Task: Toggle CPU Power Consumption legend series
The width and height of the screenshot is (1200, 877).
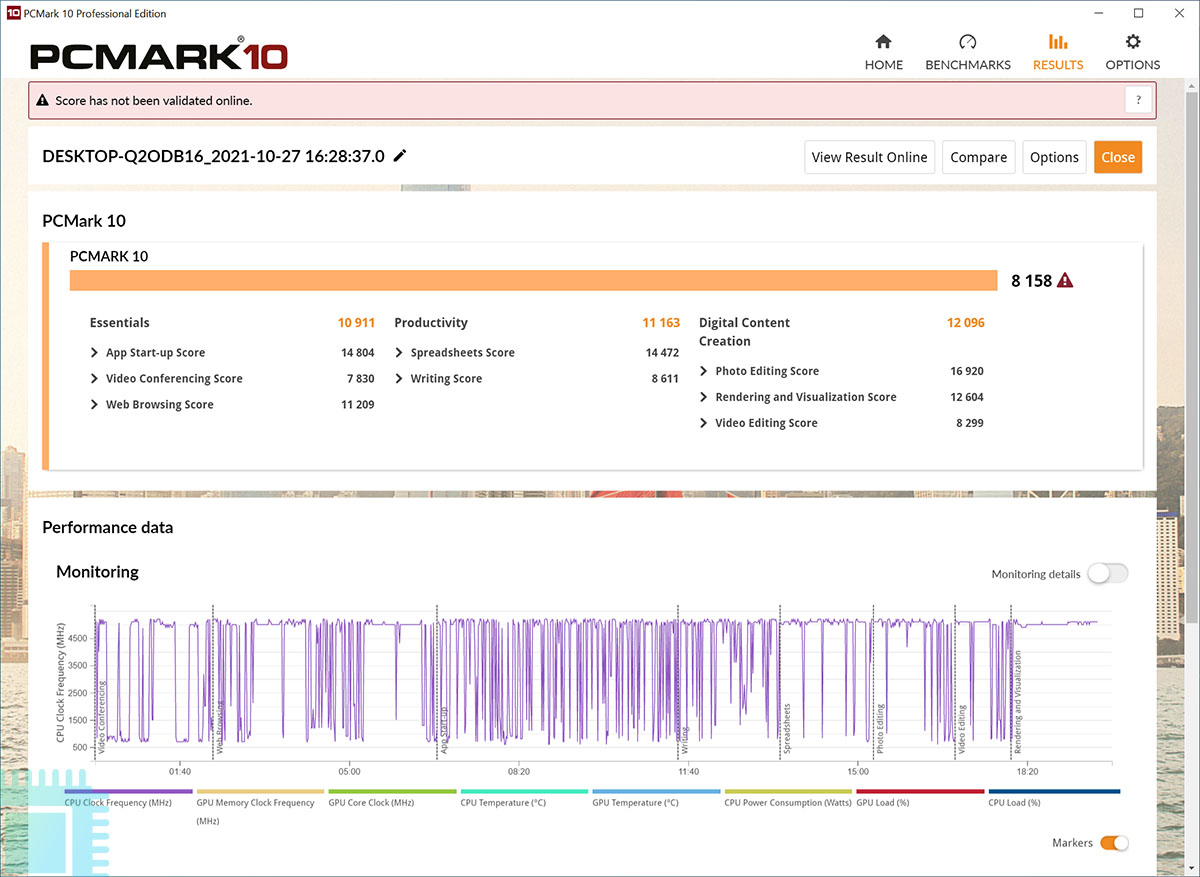Action: (x=787, y=798)
